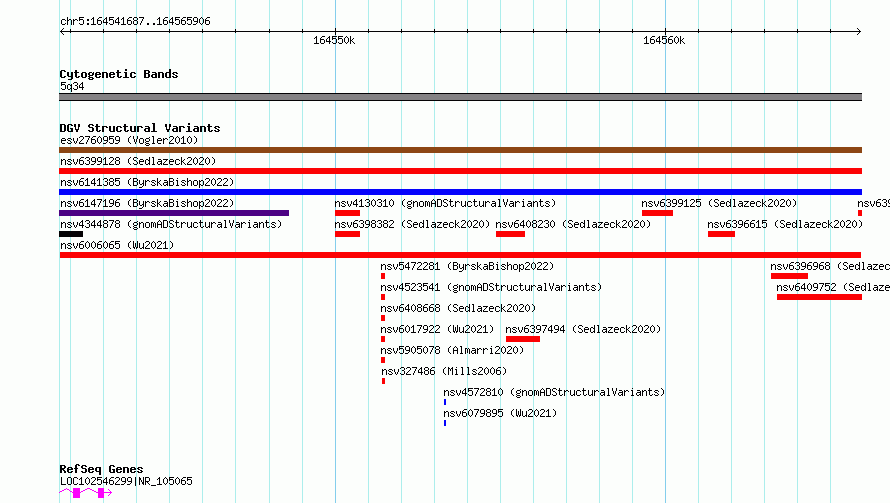Open nsv6079895 (Wu2021) variant label
Image resolution: width=890 pixels, height=503 pixels.
500,413
